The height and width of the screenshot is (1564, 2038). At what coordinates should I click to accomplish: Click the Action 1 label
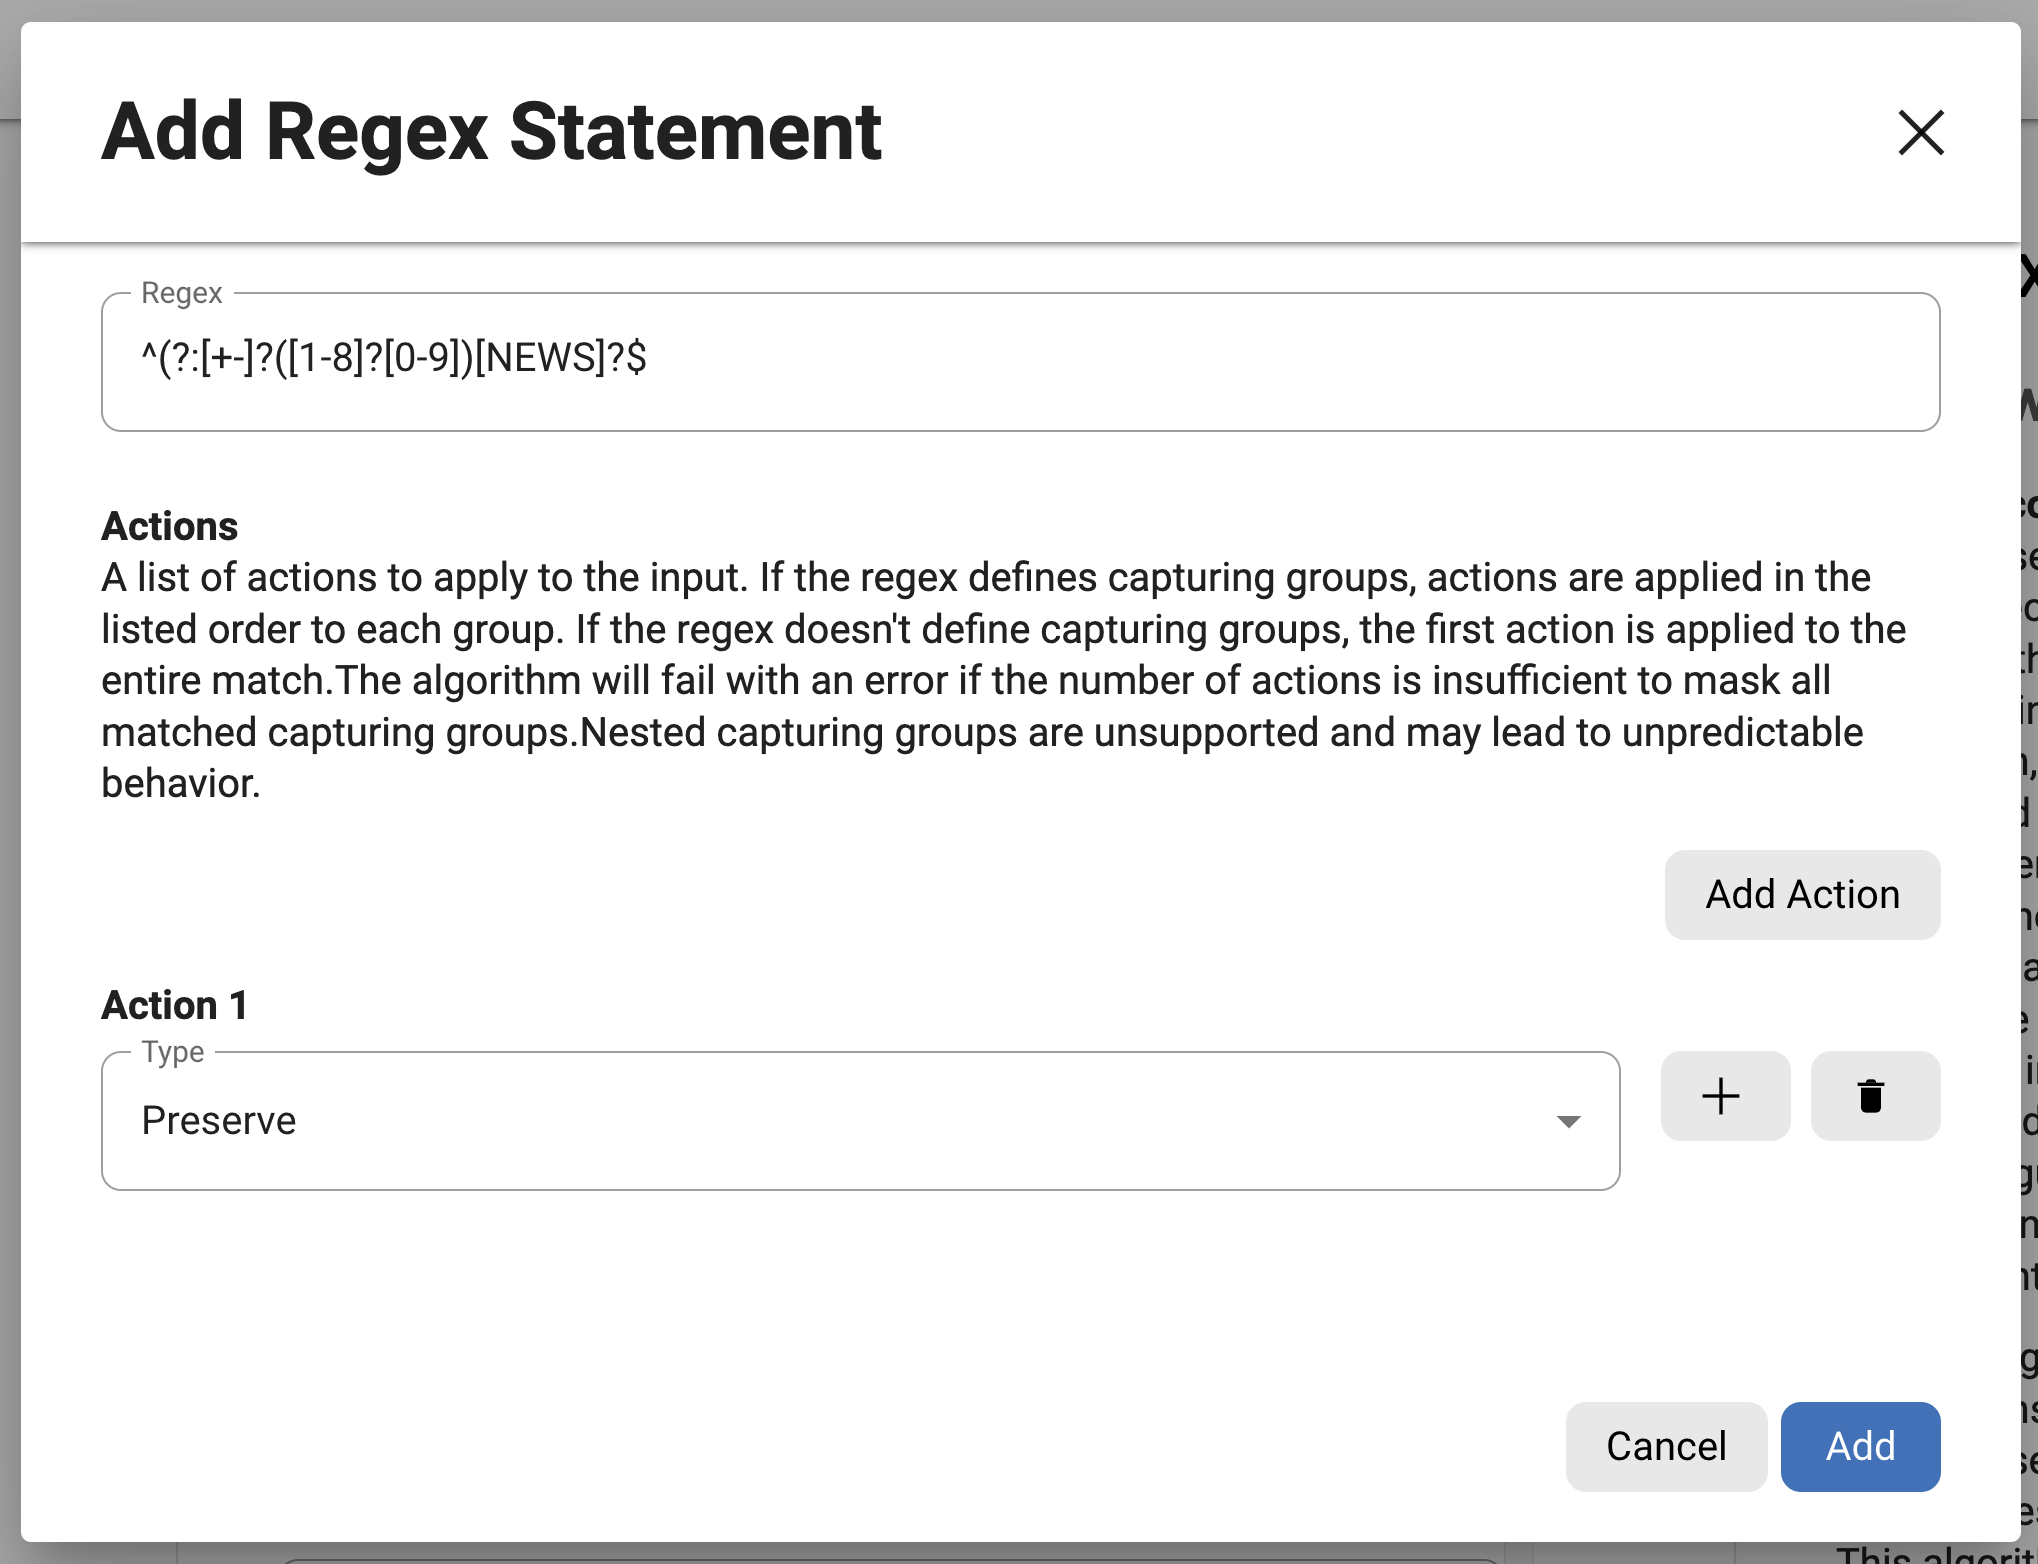[x=174, y=1004]
